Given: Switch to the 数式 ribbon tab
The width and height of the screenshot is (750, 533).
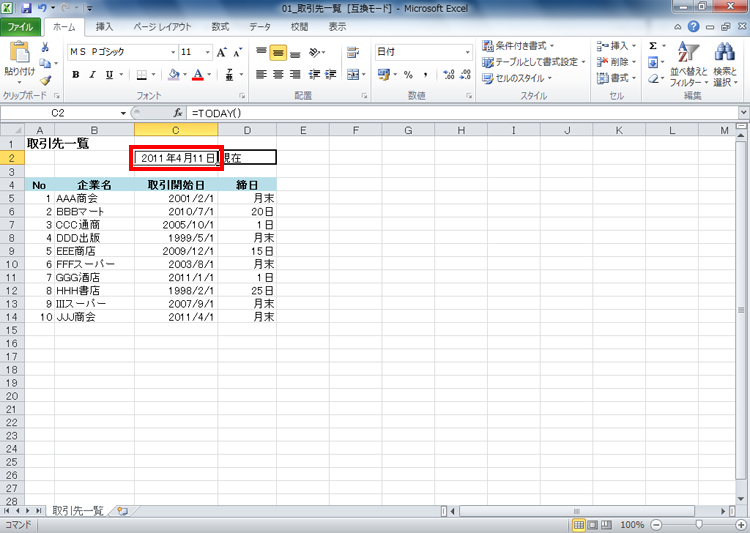Looking at the screenshot, I should (220, 27).
